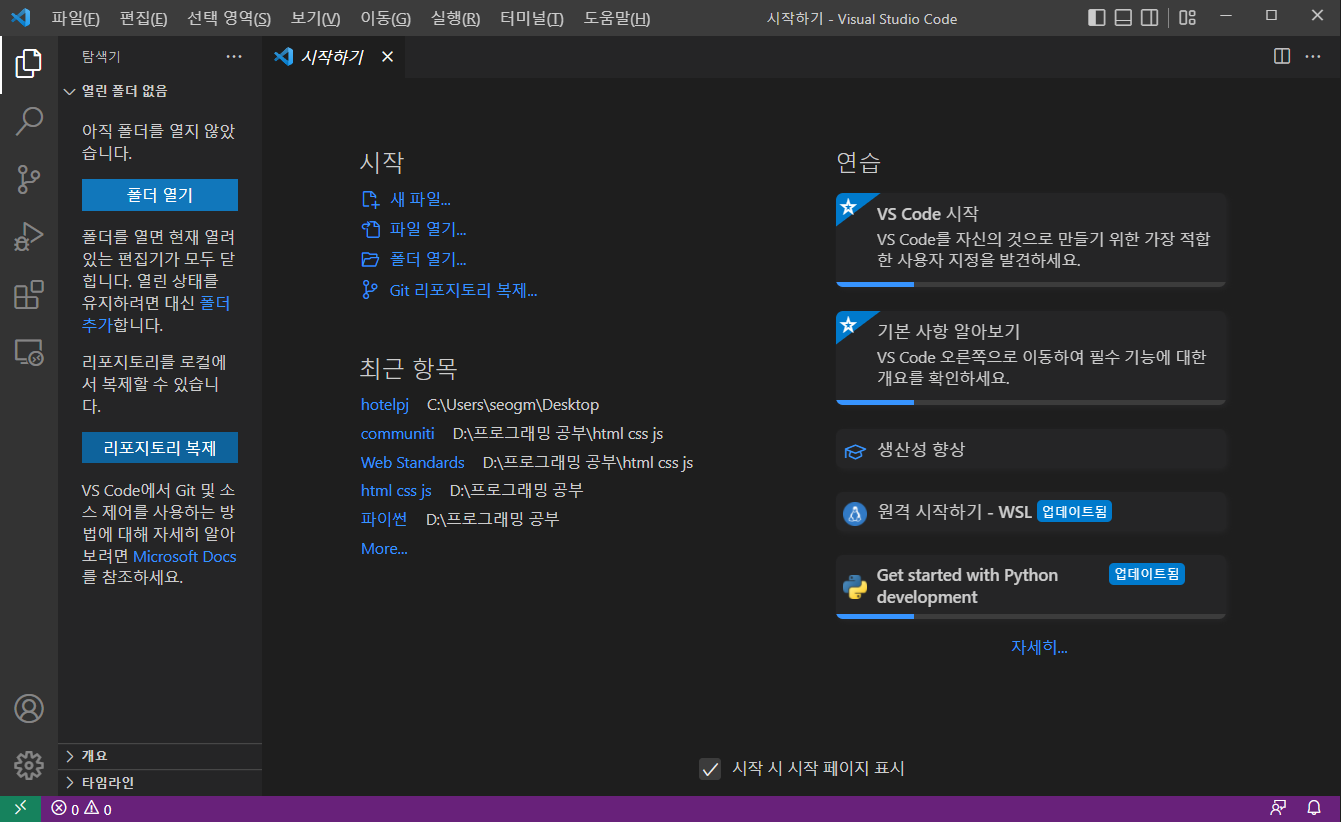Collapse the 열린 폴더 없음 section
Screen dimensions: 1341x822
(160, 91)
